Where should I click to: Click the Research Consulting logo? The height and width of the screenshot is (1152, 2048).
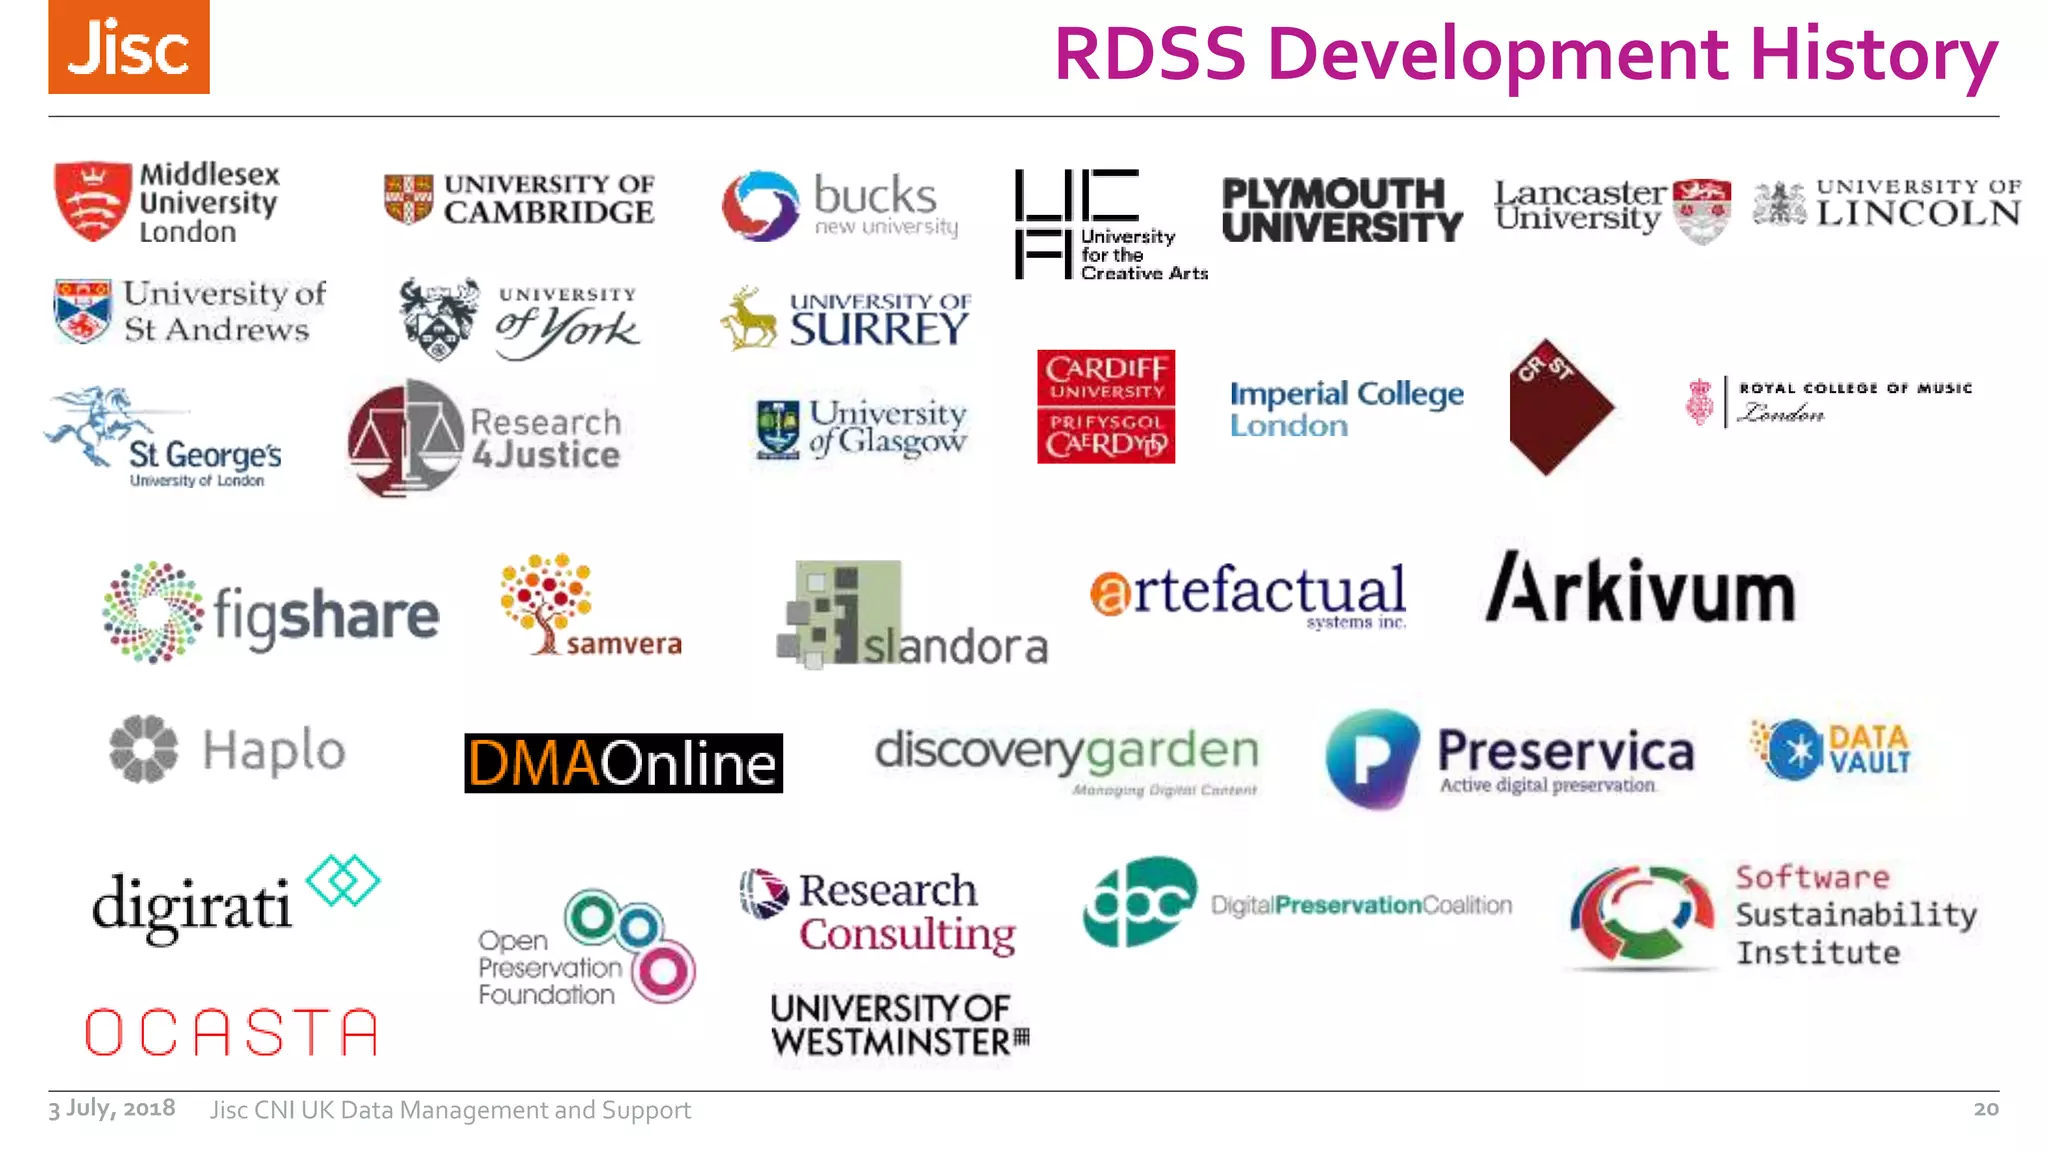pyautogui.click(x=877, y=911)
